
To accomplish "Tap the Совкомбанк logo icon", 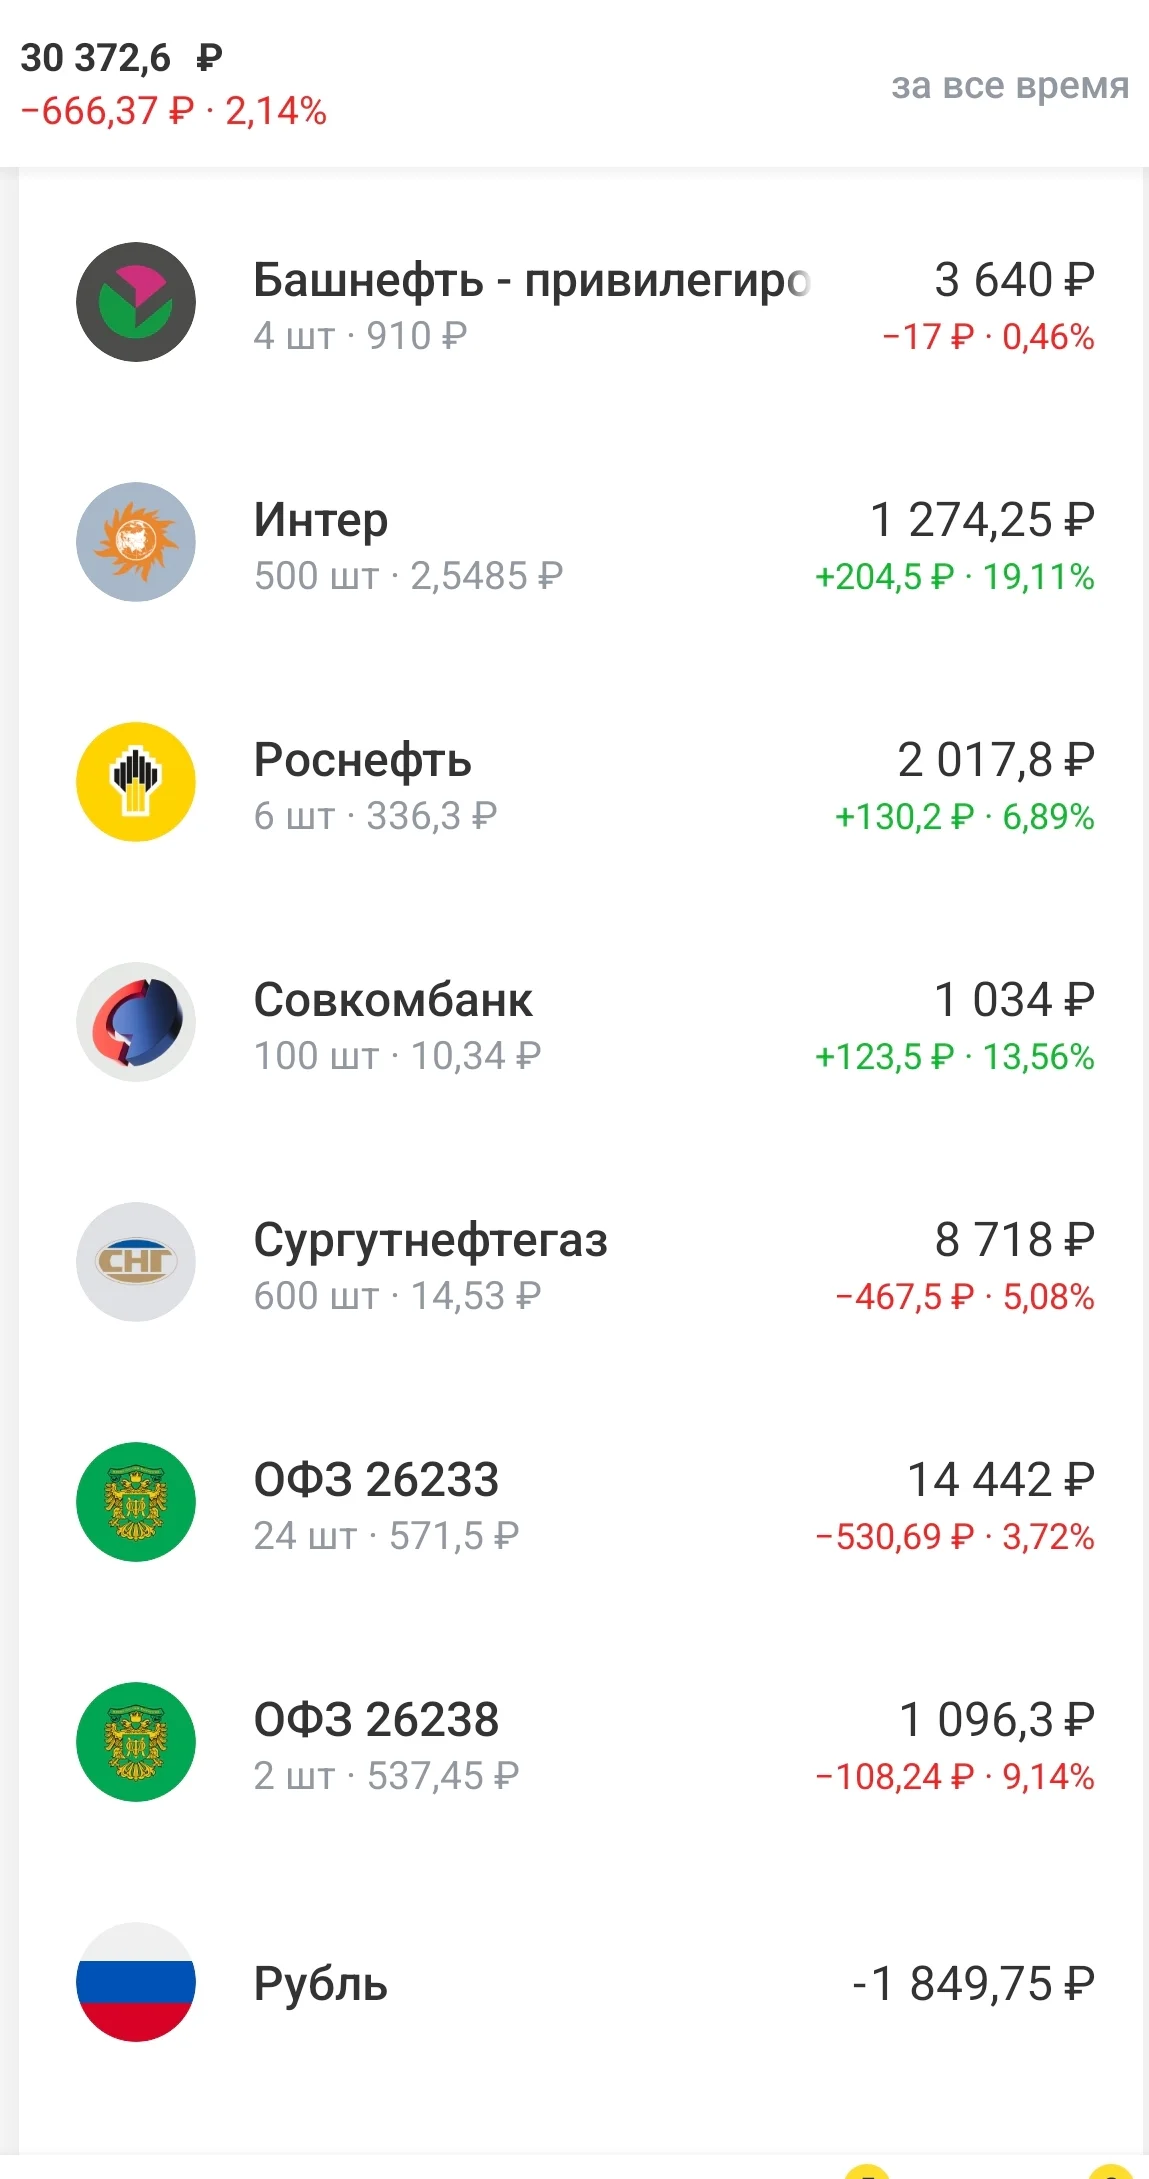I will [136, 1022].
